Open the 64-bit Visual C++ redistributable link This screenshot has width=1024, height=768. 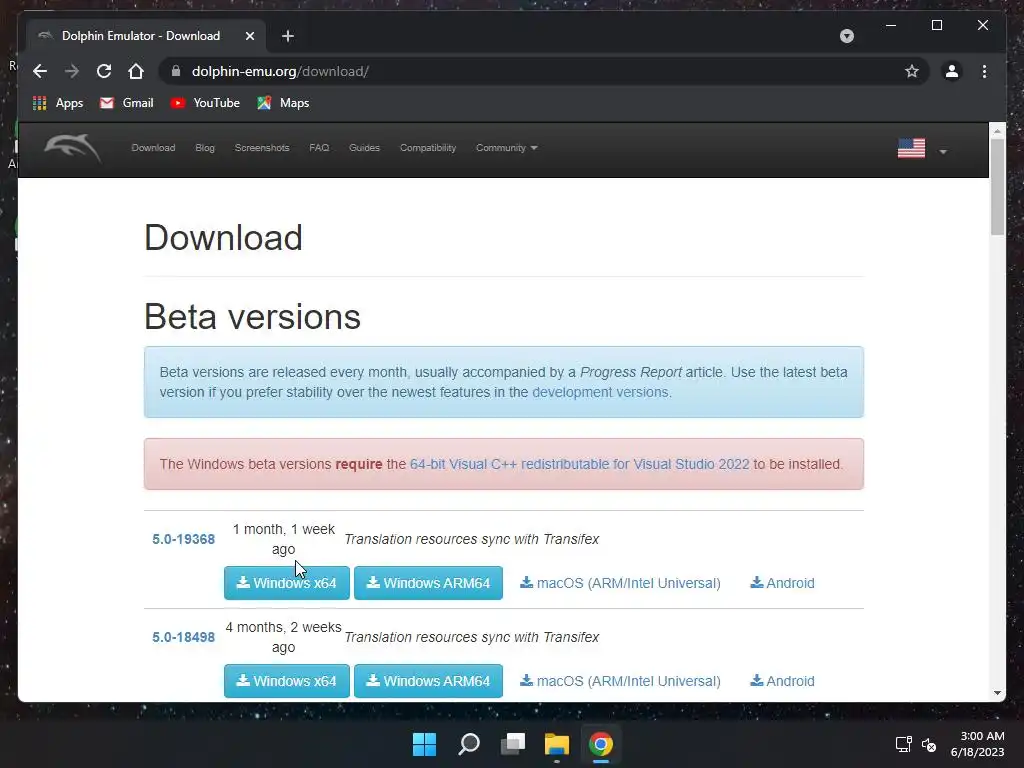(579, 464)
